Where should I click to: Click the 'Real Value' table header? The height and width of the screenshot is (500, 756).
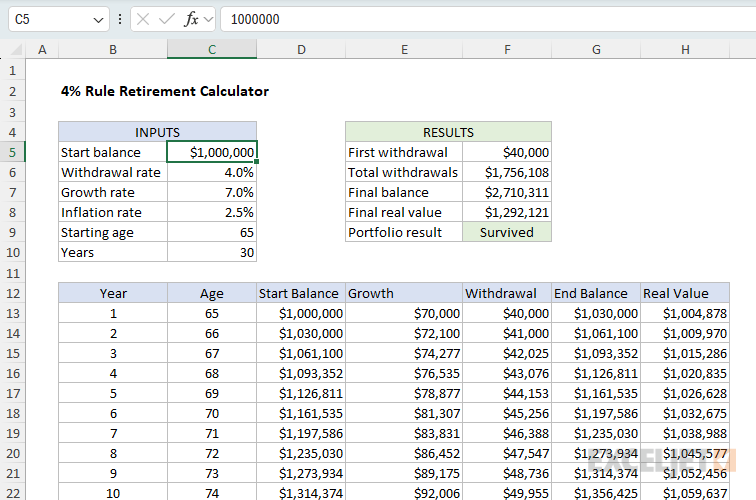click(685, 293)
